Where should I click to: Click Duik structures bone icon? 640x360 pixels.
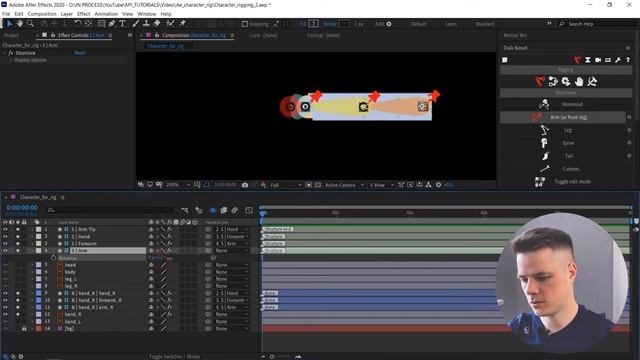coord(540,82)
